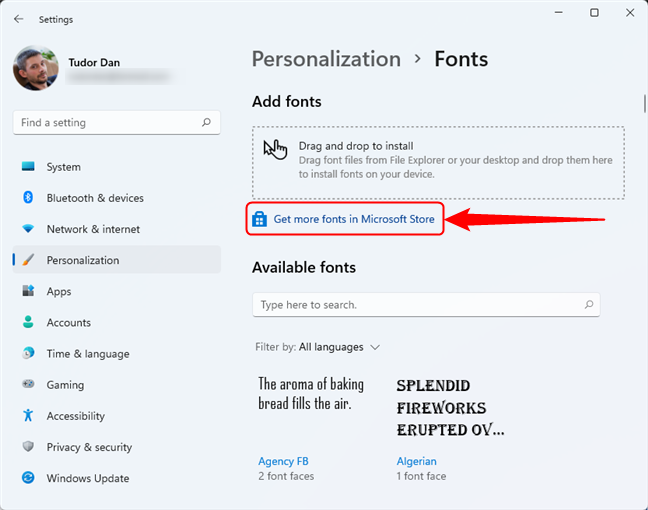648x510 pixels.
Task: Click magnifier icon in fonts search box
Action: [589, 305]
